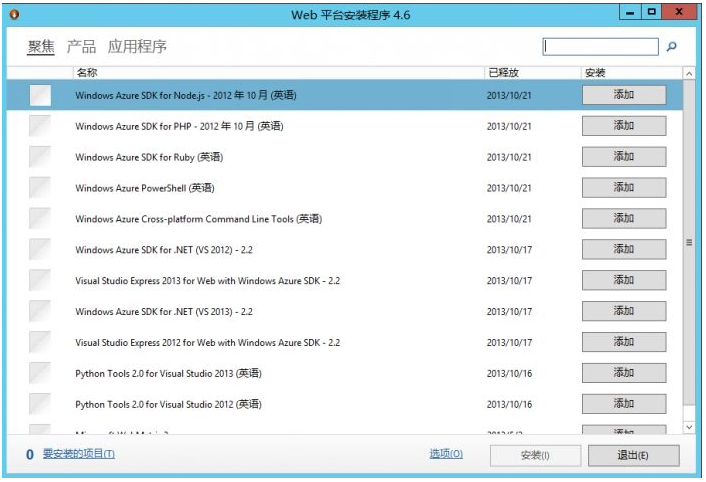Click icon for Windows Azure PowerShell
Viewport: 706px width, 482px height.
[40, 188]
